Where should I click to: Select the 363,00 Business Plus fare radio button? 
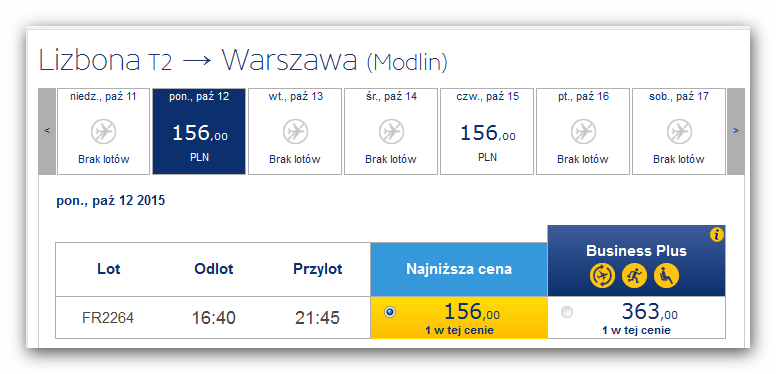[567, 312]
